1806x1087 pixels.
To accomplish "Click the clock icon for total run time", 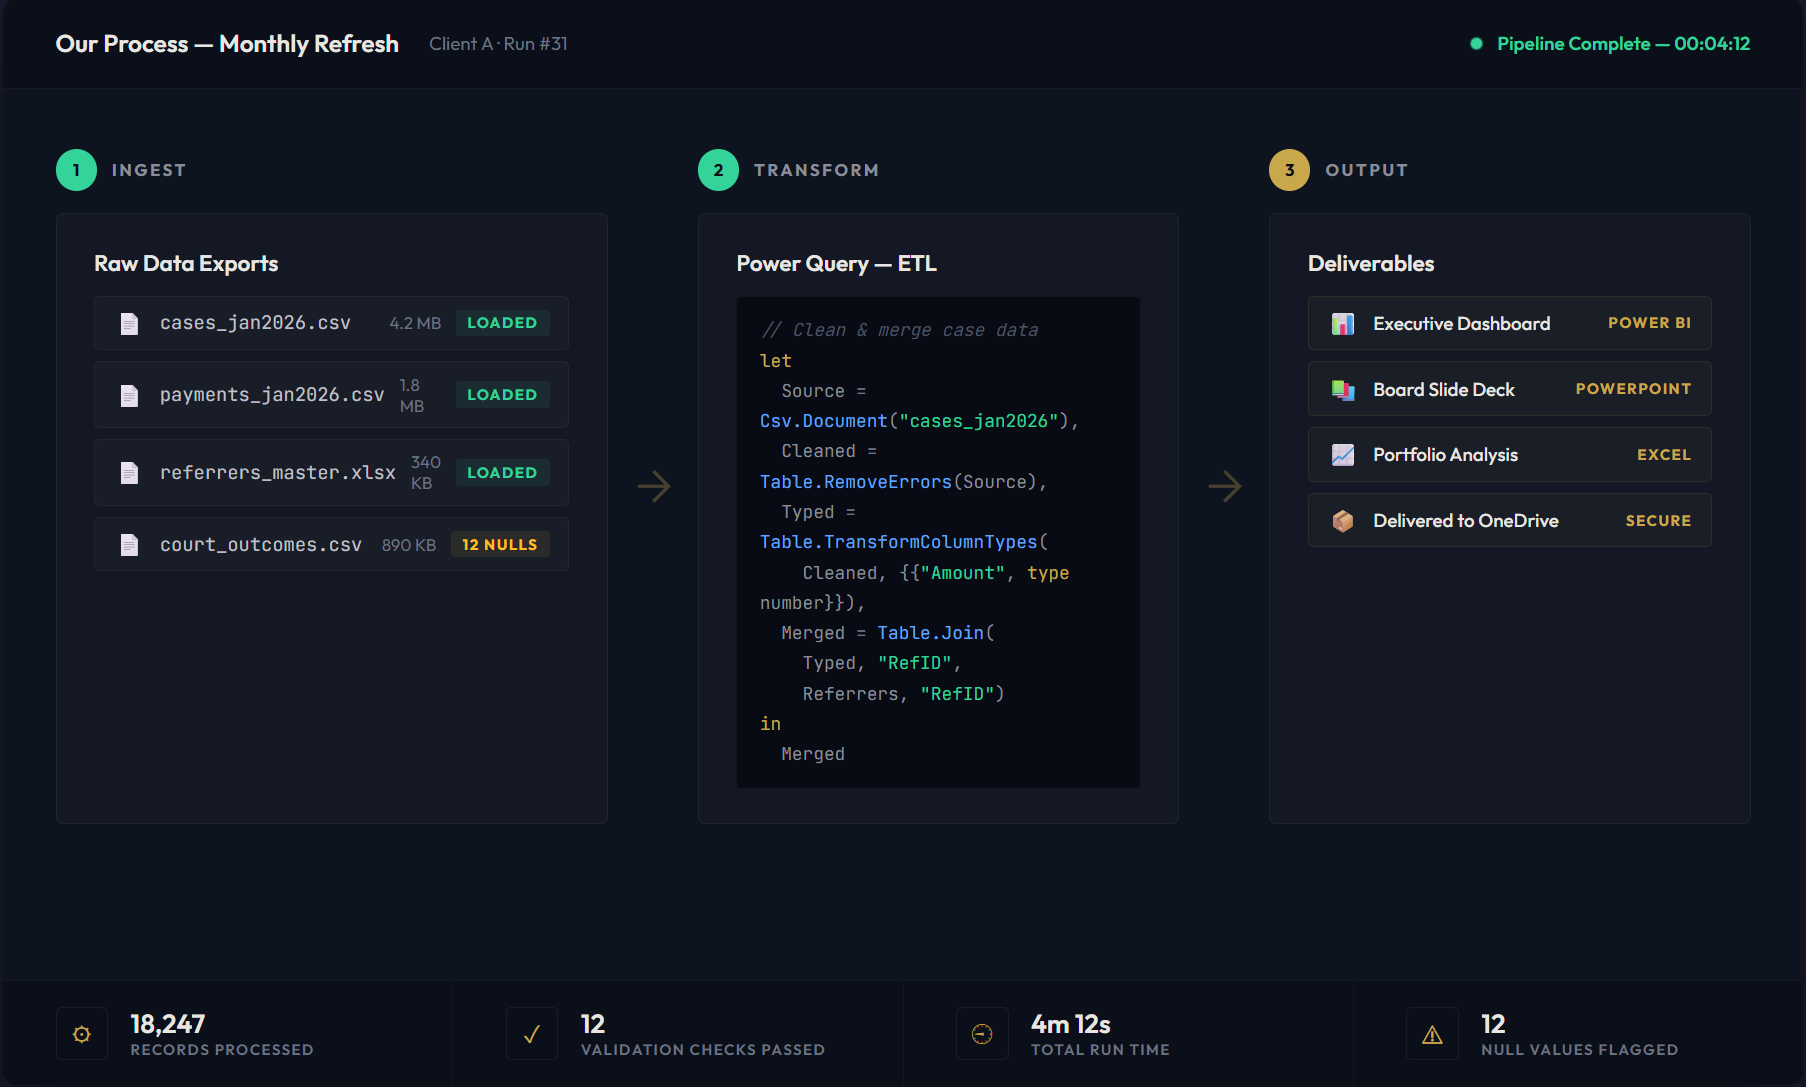I will 982,1034.
